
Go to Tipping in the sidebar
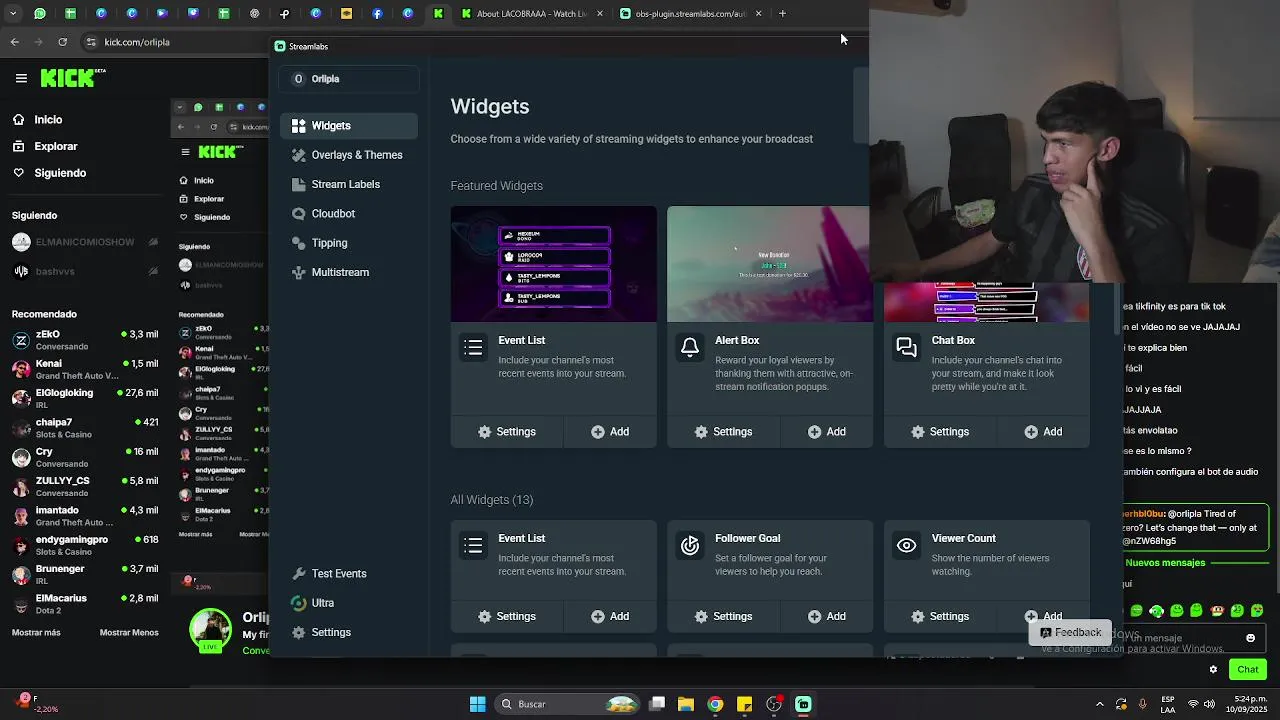tap(348, 243)
